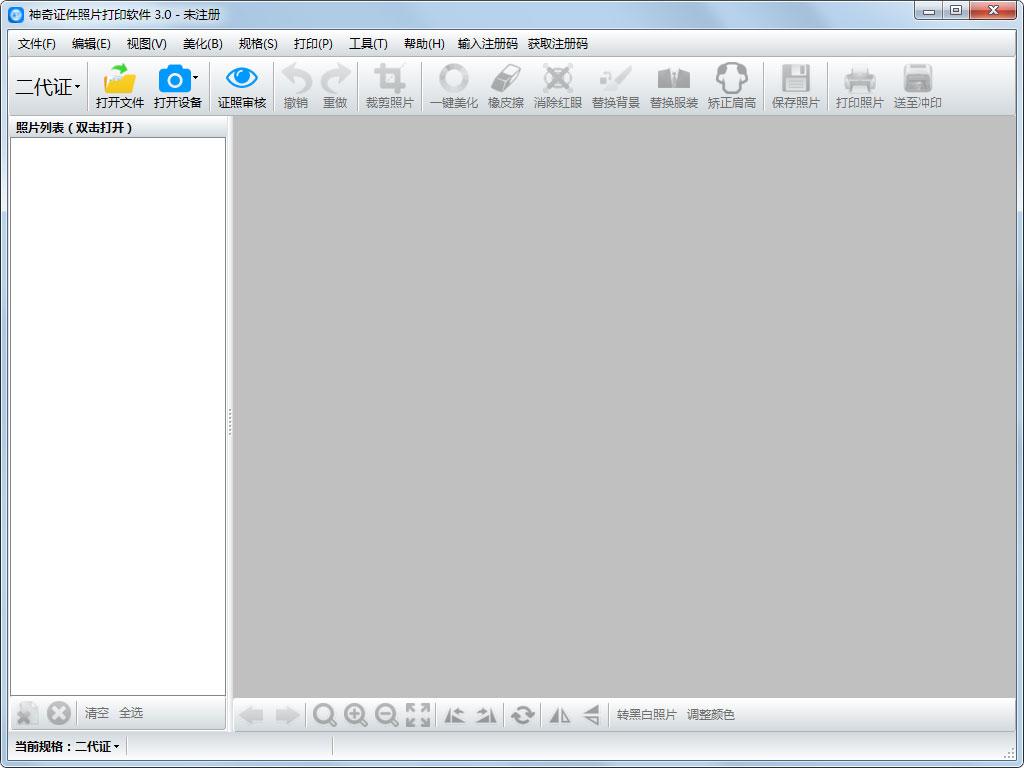The height and width of the screenshot is (768, 1024).
Task: Click the 全选 button under photo list
Action: click(x=131, y=713)
